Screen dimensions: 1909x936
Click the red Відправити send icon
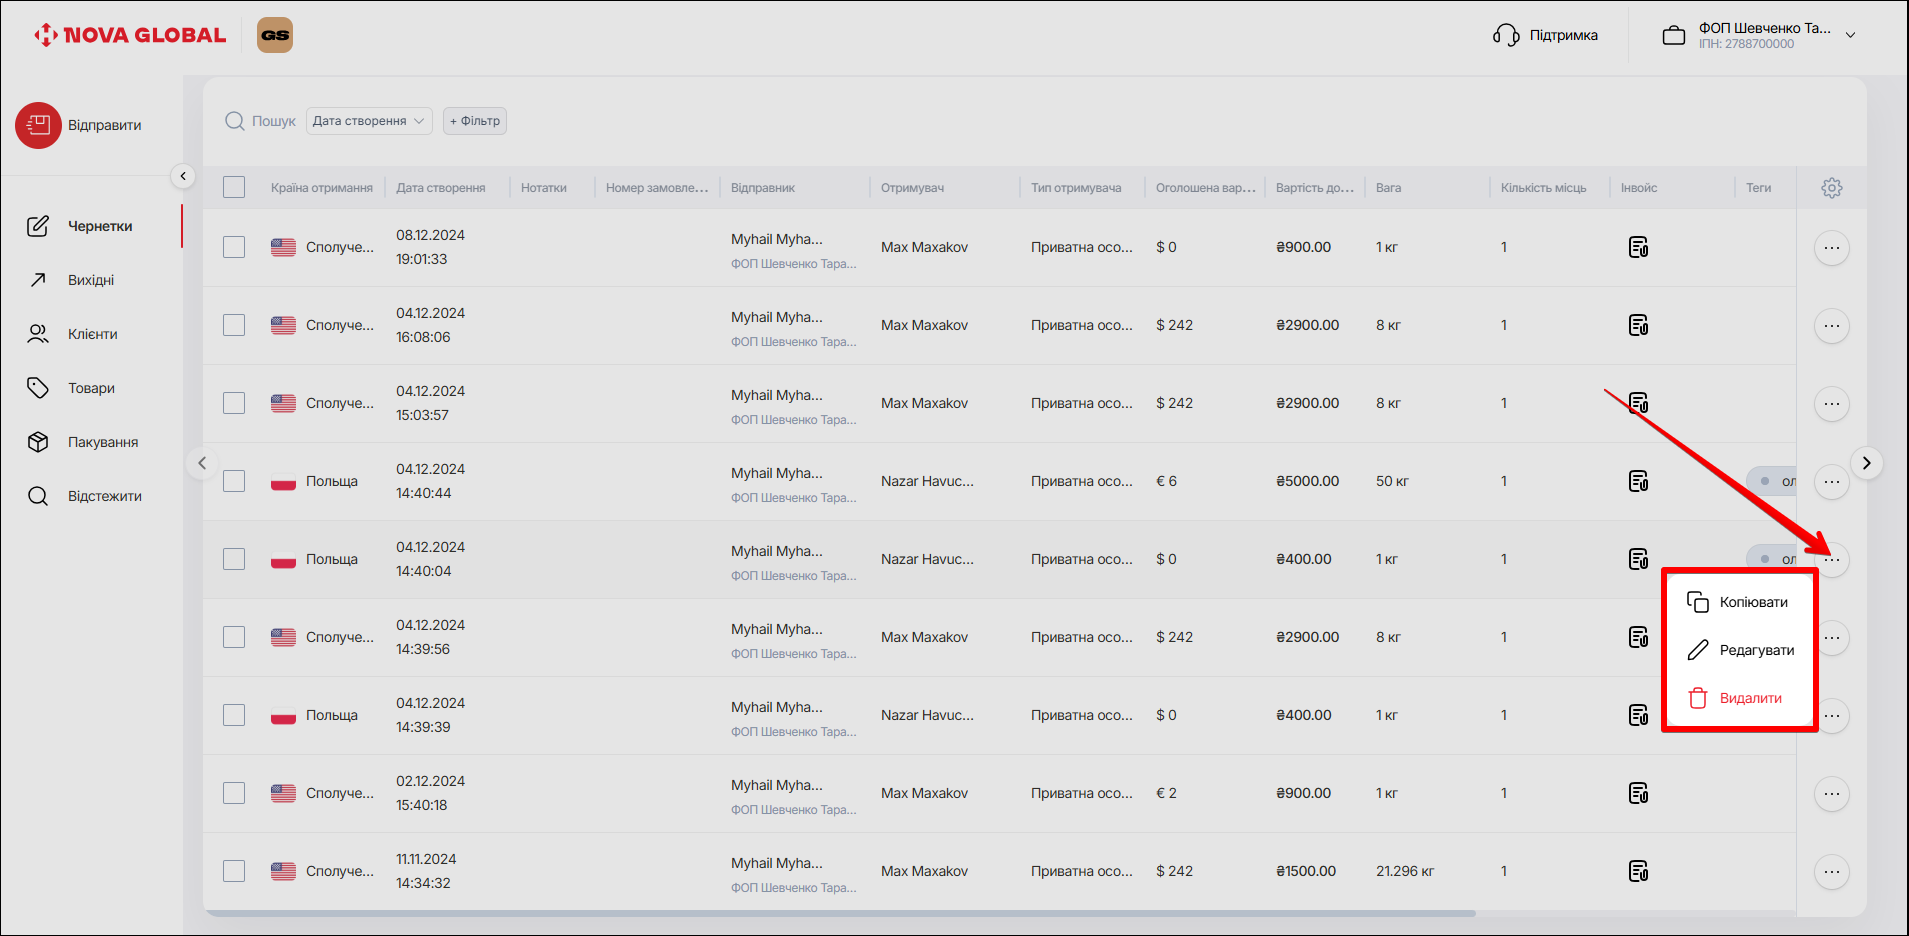click(38, 125)
